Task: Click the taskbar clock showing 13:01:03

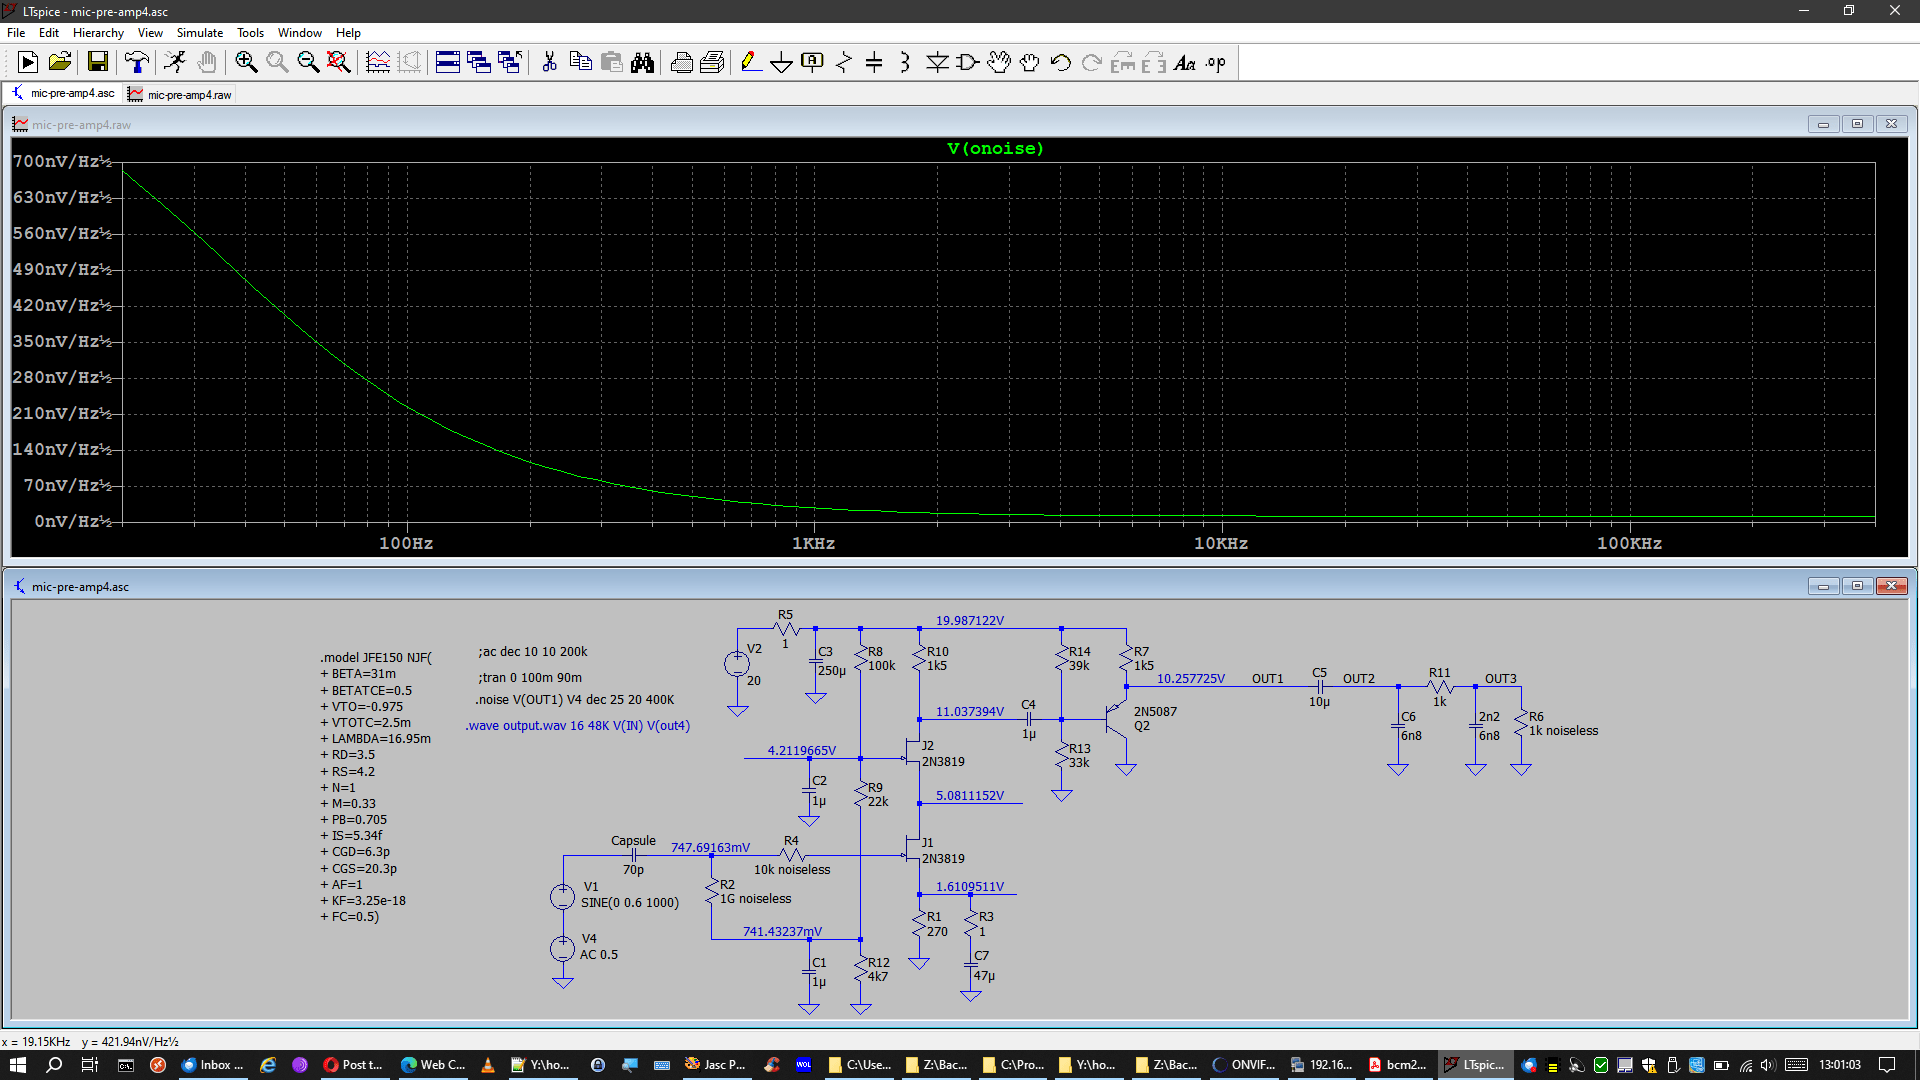Action: pos(1840,1065)
